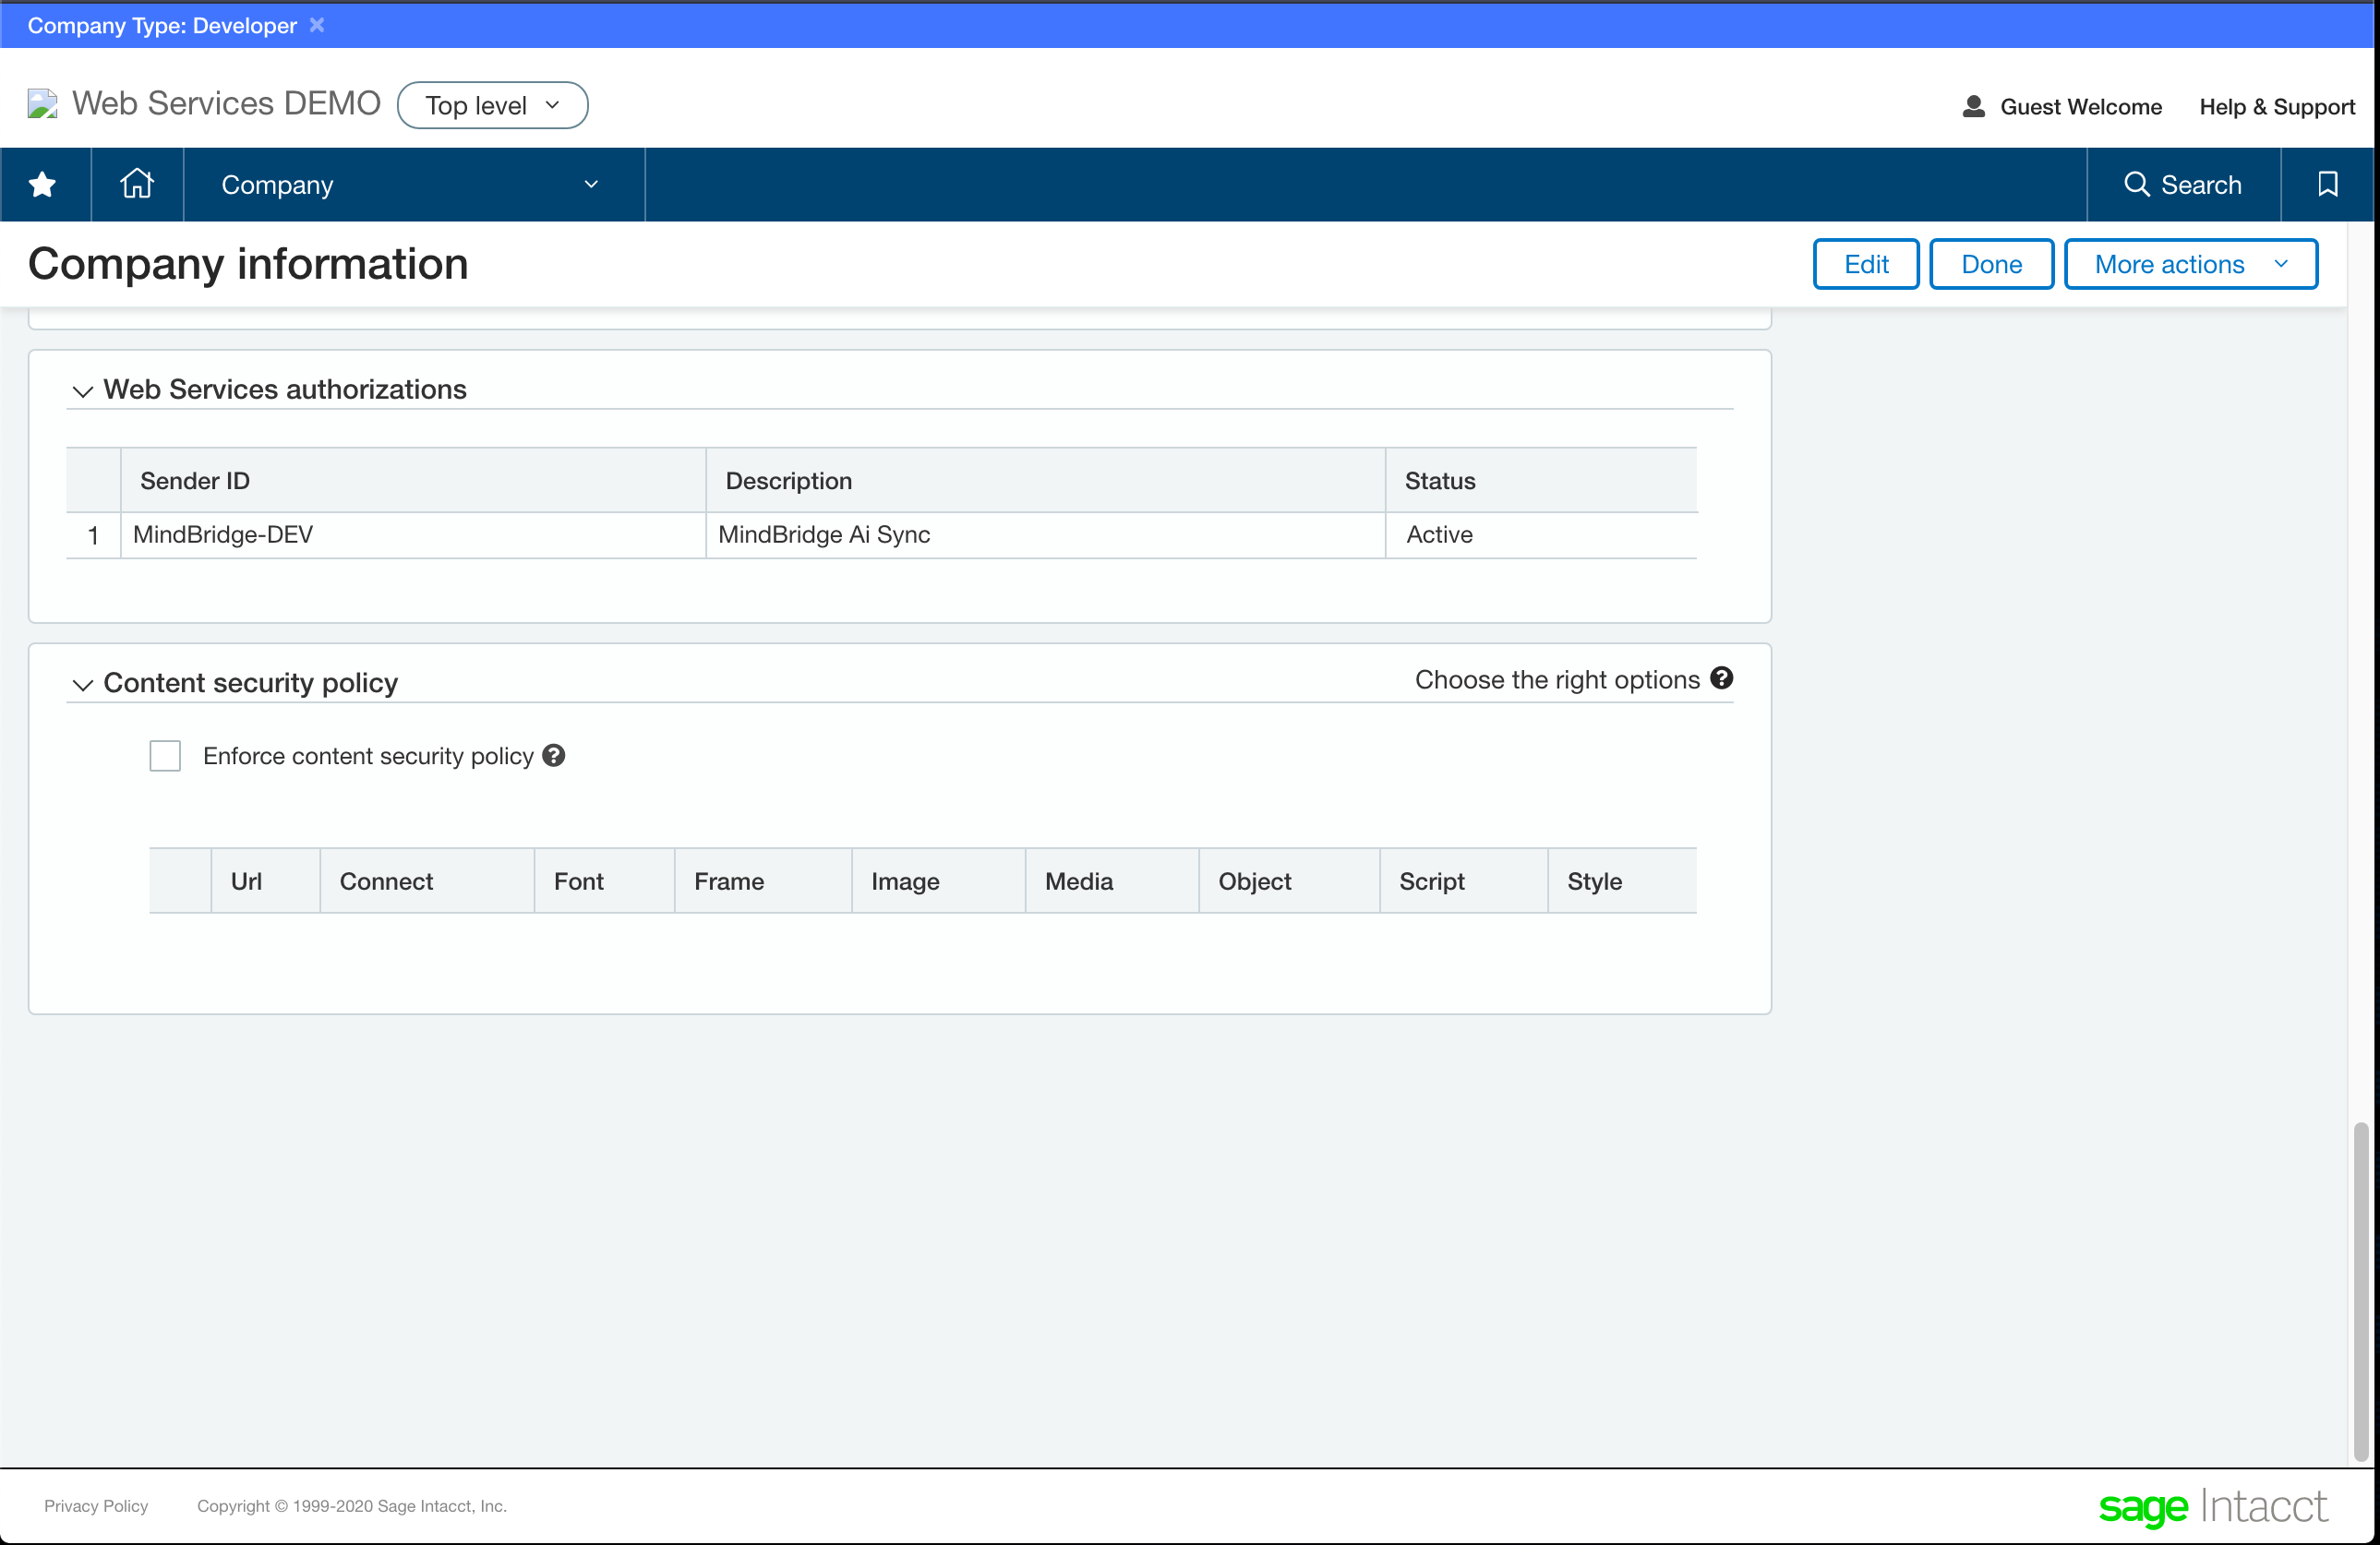Click the Image column header

coord(939,881)
